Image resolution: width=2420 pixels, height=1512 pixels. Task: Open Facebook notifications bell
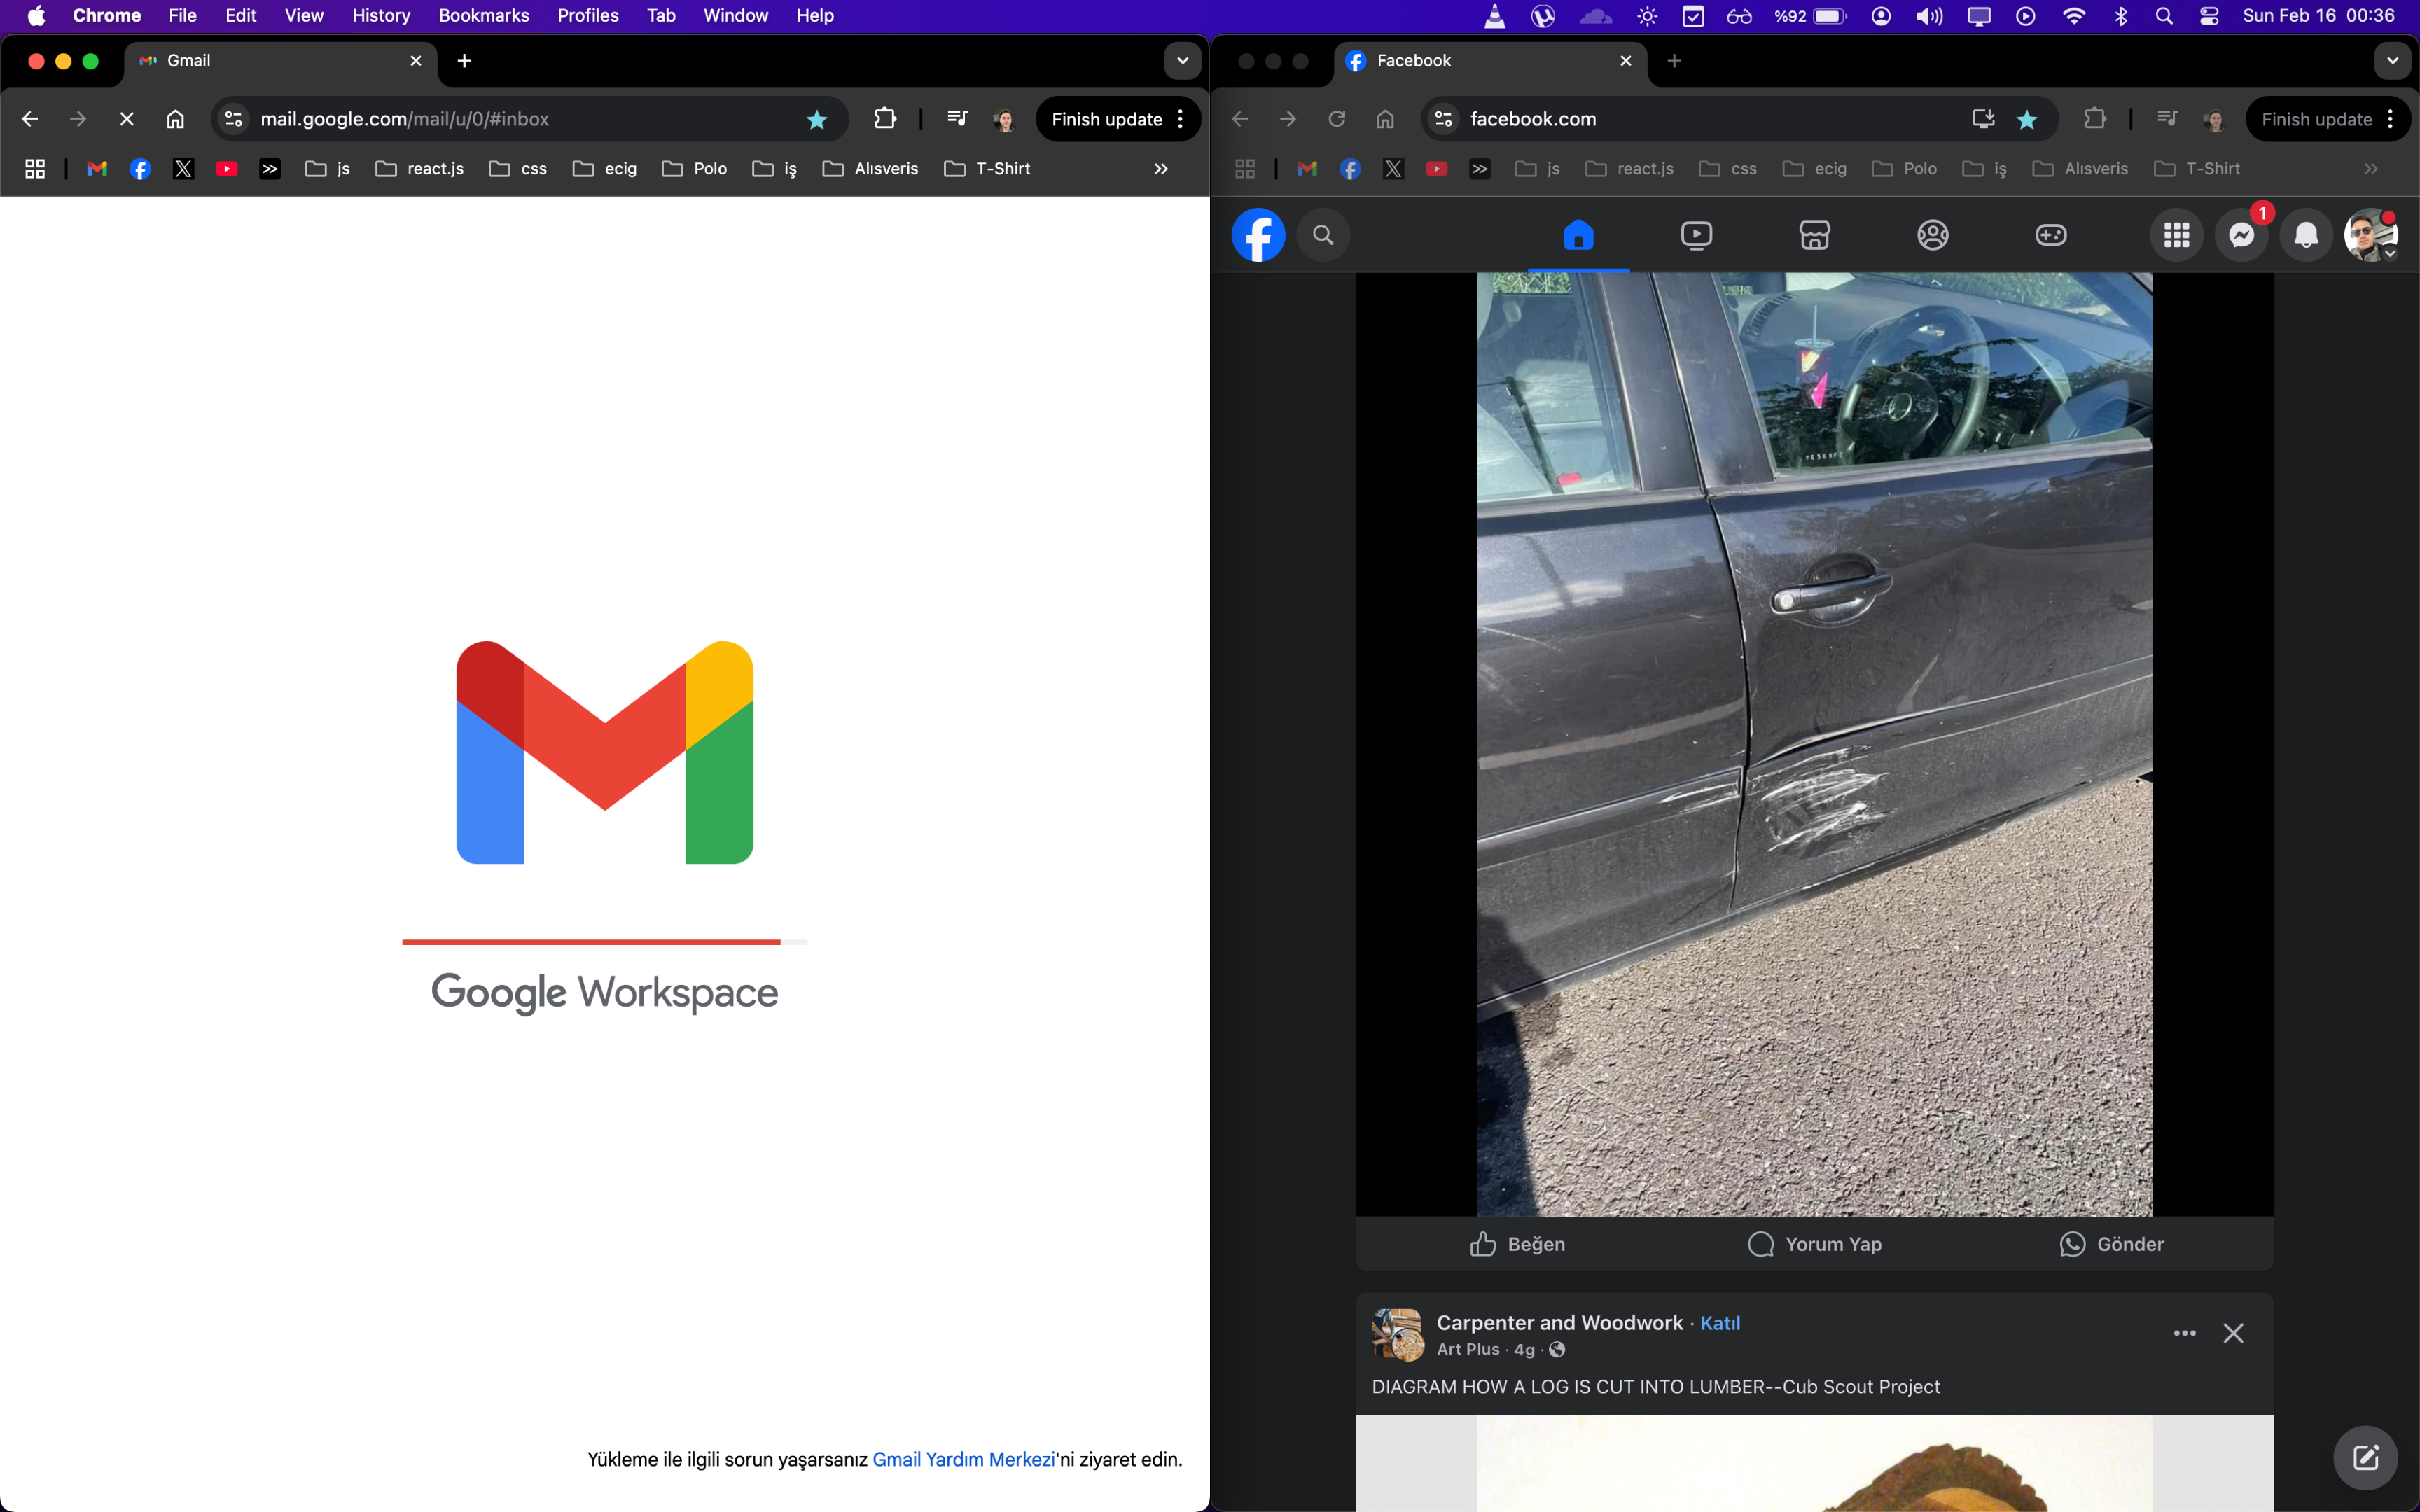[2306, 235]
